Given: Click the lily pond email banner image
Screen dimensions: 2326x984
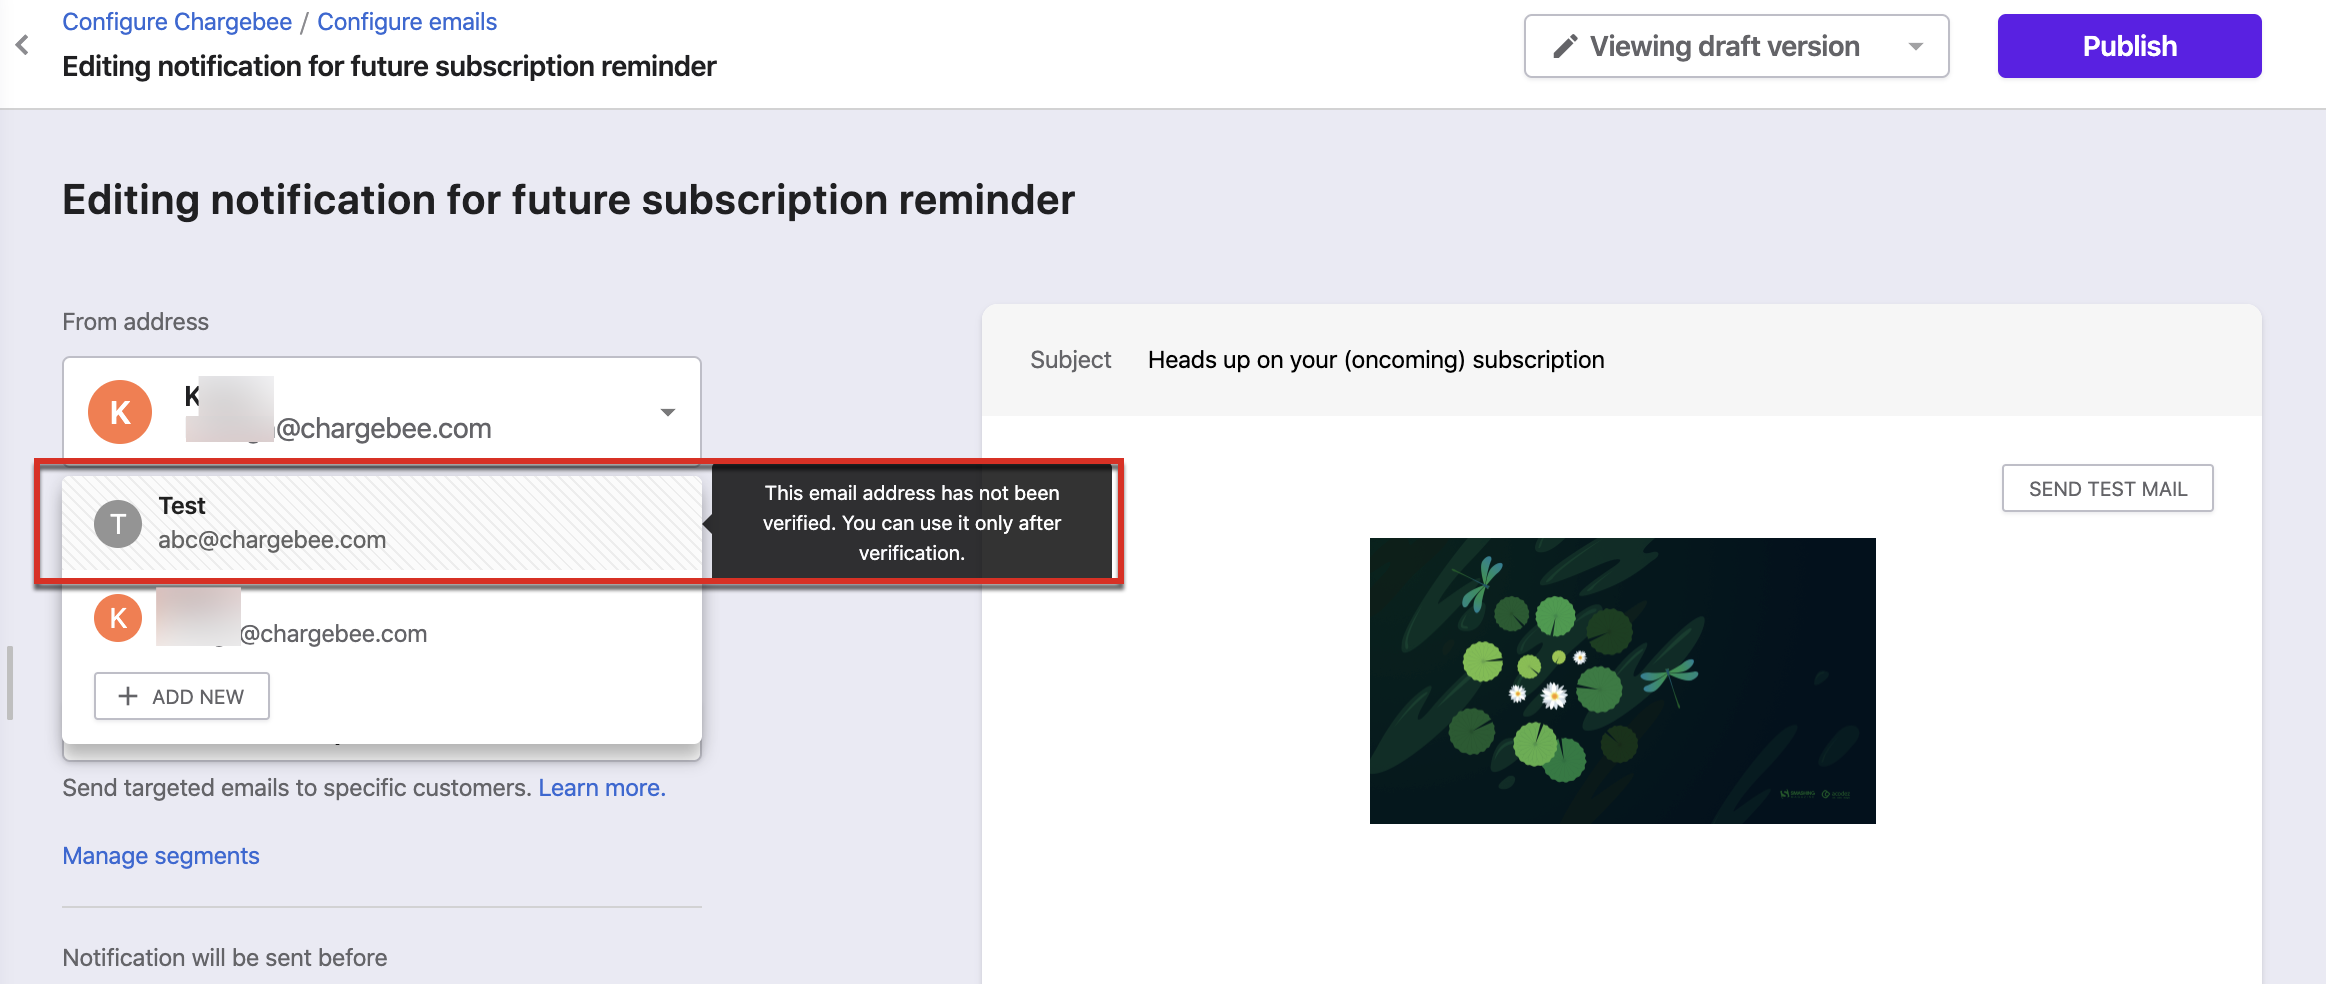Looking at the screenshot, I should [x=1622, y=680].
